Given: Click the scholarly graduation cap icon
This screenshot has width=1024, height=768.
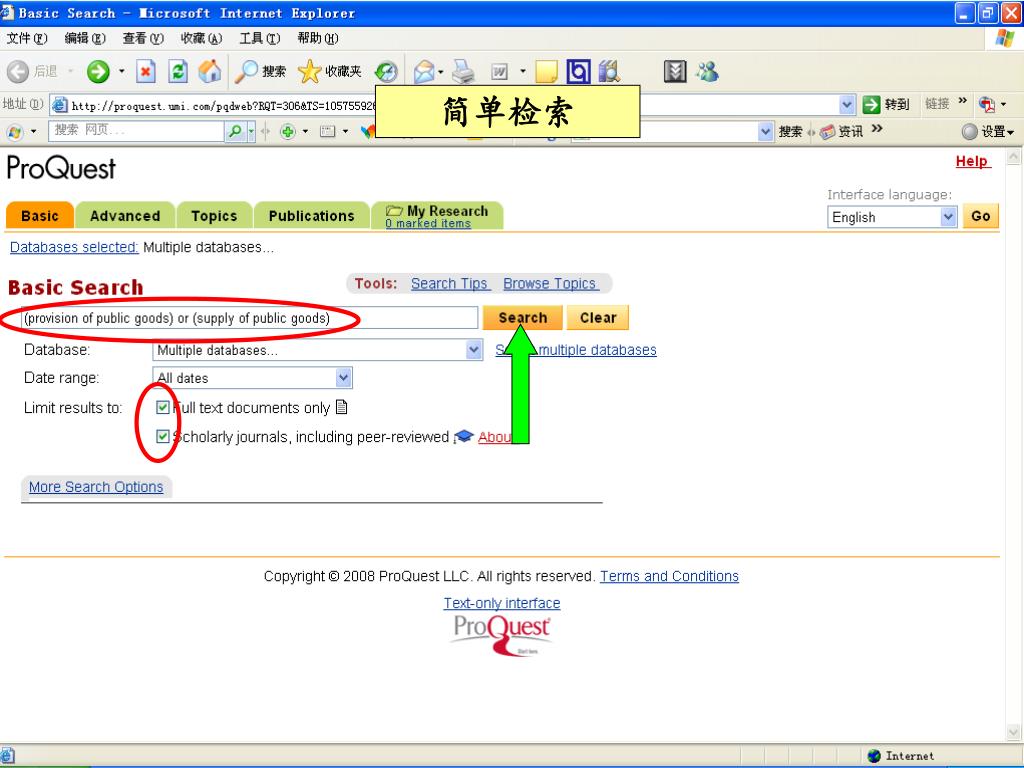Looking at the screenshot, I should pos(463,436).
